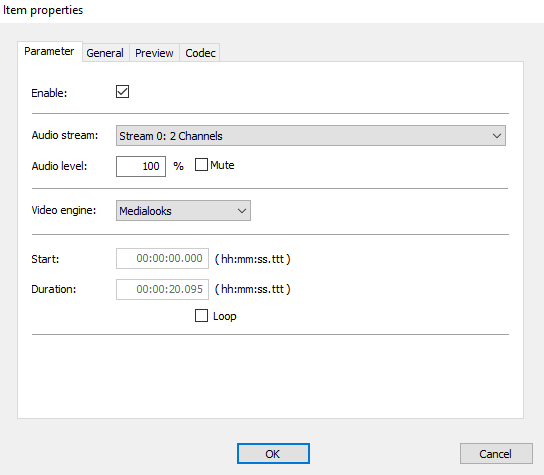This screenshot has height=475, width=544.
Task: Click the Item properties title bar
Action: (x=272, y=11)
